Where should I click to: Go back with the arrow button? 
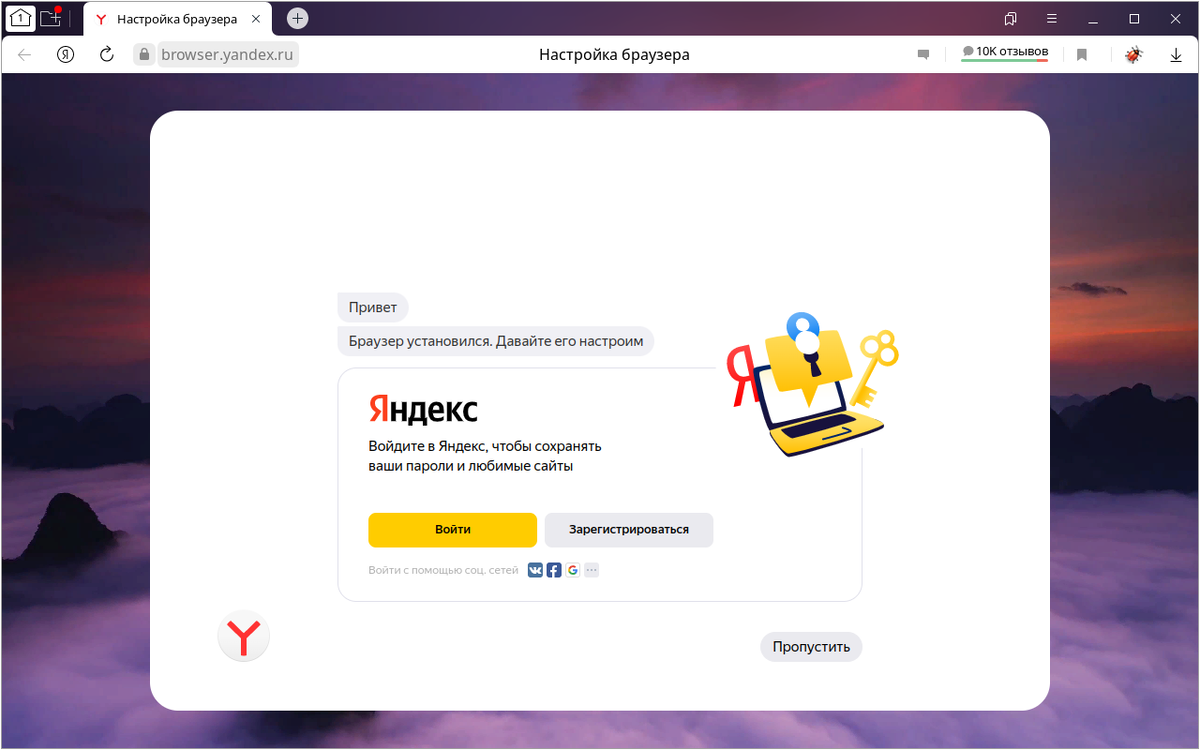coord(25,55)
